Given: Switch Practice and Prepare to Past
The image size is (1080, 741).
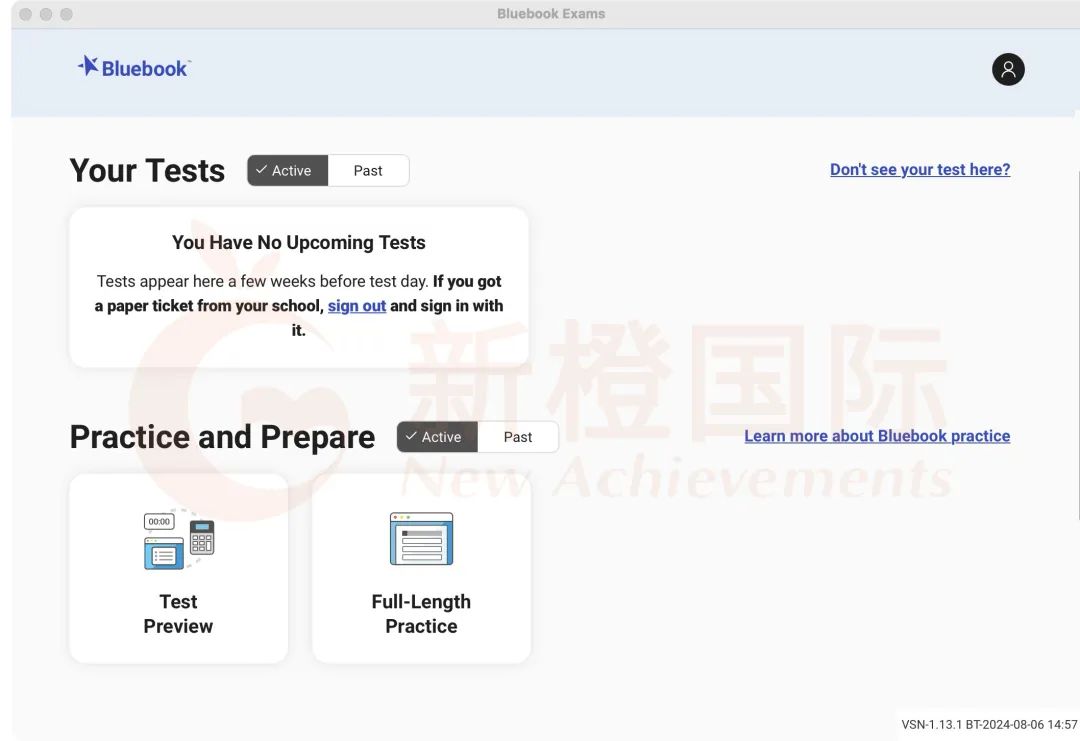Looking at the screenshot, I should [x=518, y=437].
